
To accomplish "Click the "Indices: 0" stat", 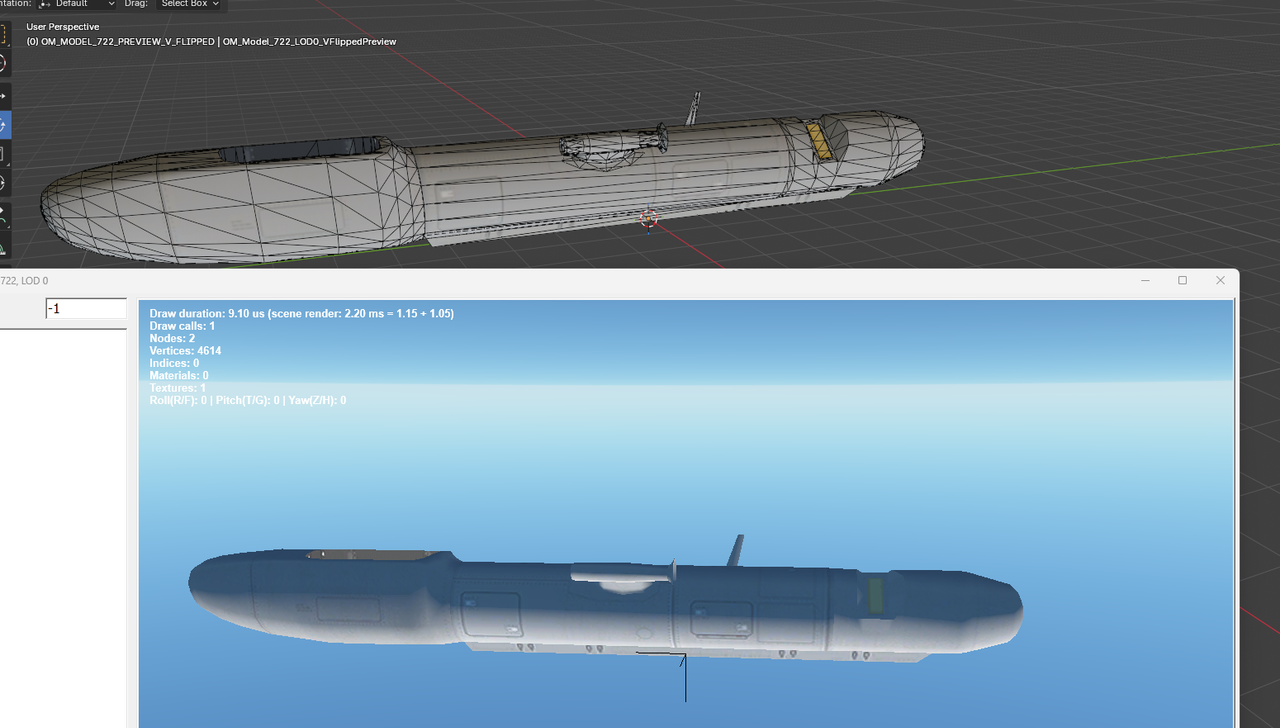I will pos(175,363).
